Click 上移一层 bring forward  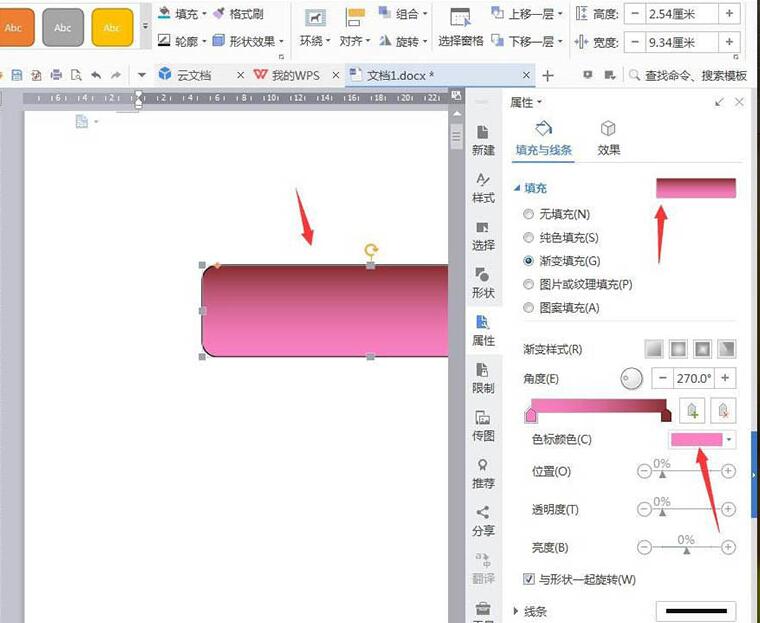pos(527,14)
